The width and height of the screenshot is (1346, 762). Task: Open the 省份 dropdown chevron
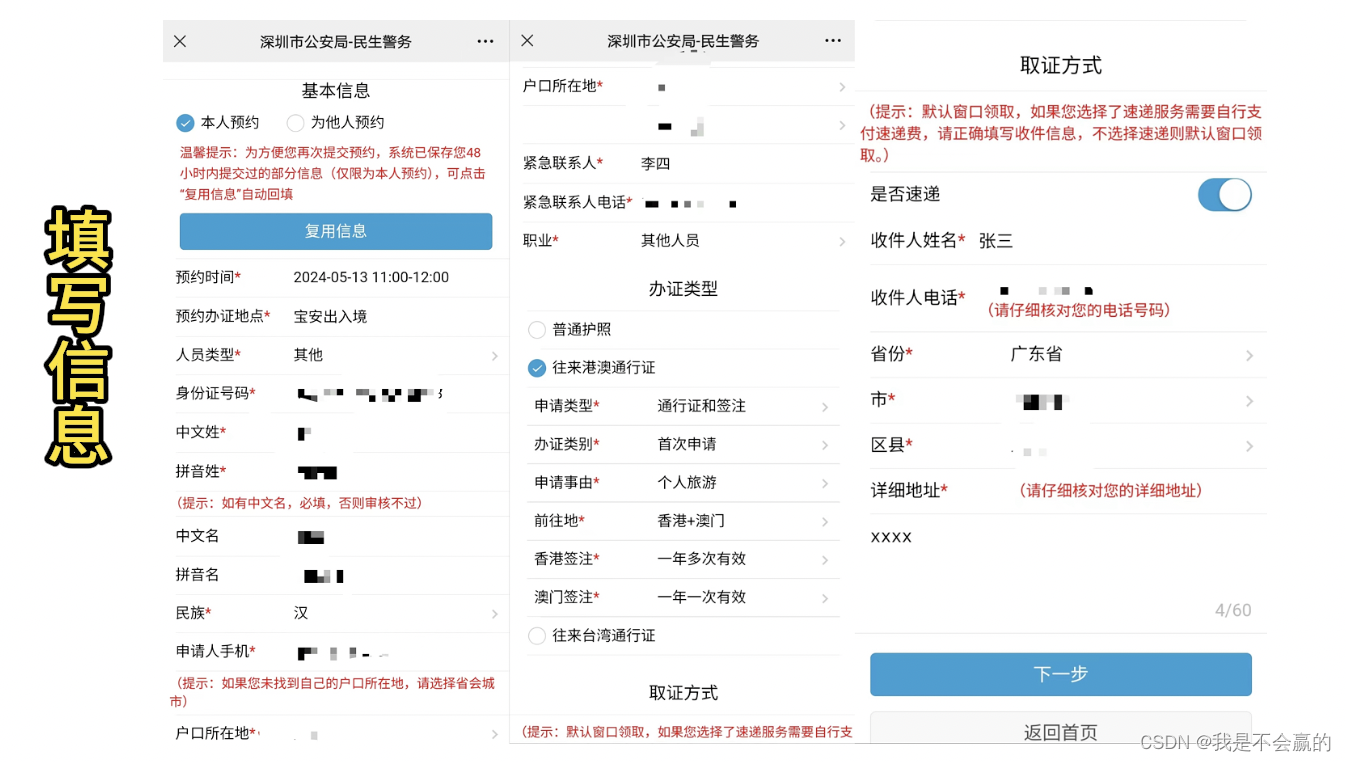pos(1249,355)
